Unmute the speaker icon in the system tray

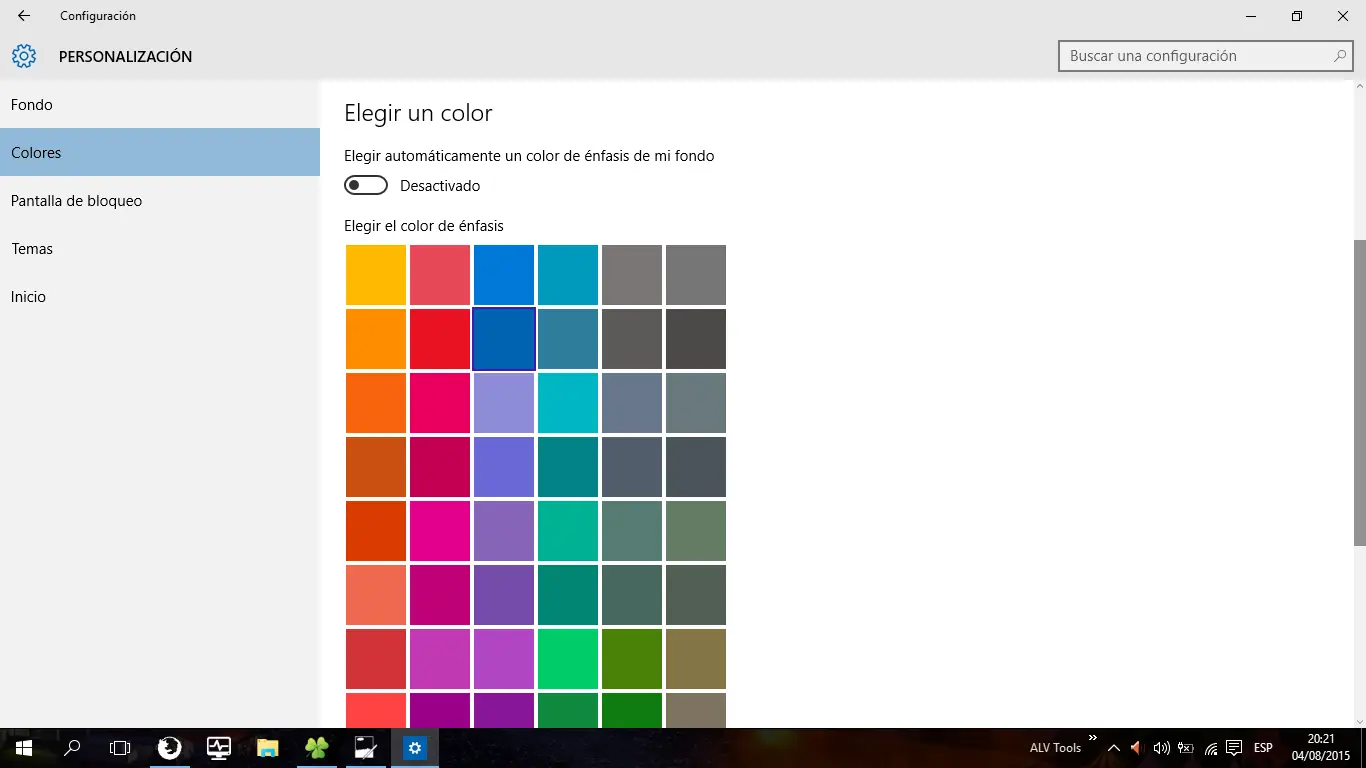point(1135,747)
